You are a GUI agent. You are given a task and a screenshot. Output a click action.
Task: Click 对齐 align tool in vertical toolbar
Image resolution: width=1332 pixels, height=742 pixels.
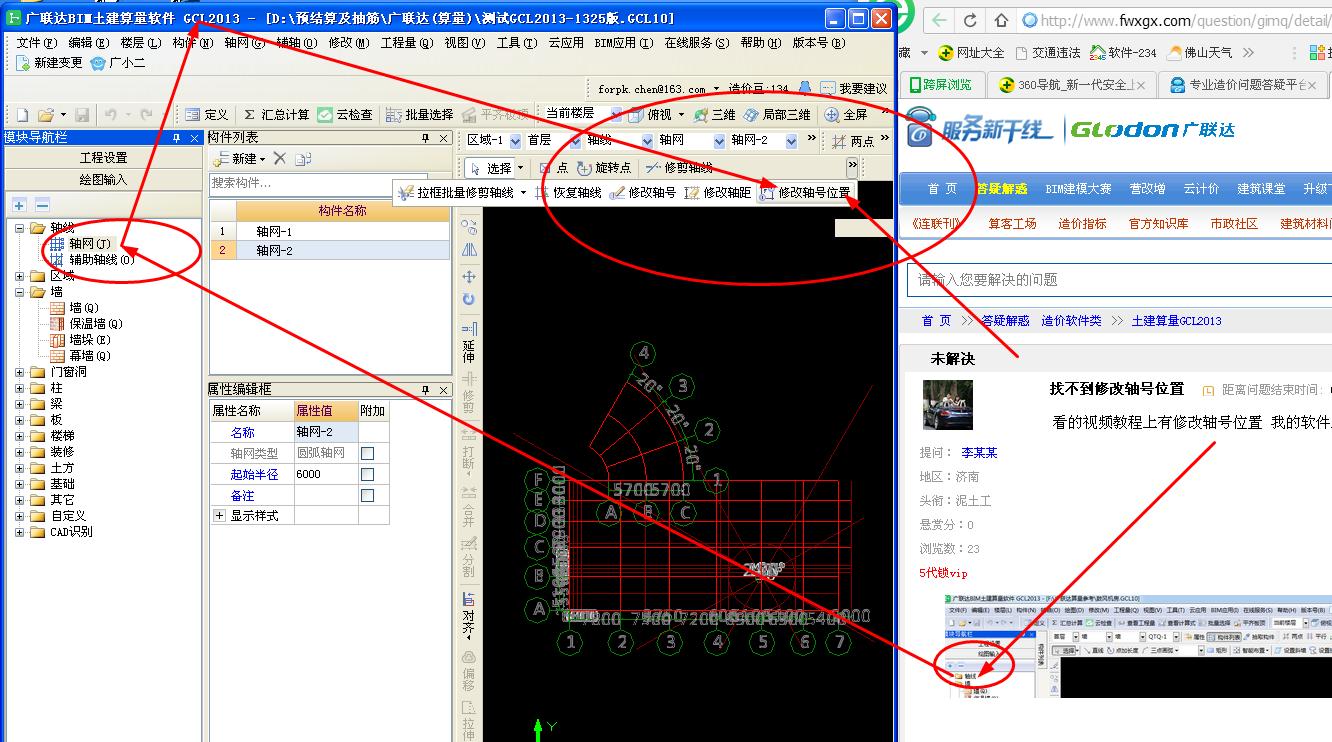tap(469, 615)
